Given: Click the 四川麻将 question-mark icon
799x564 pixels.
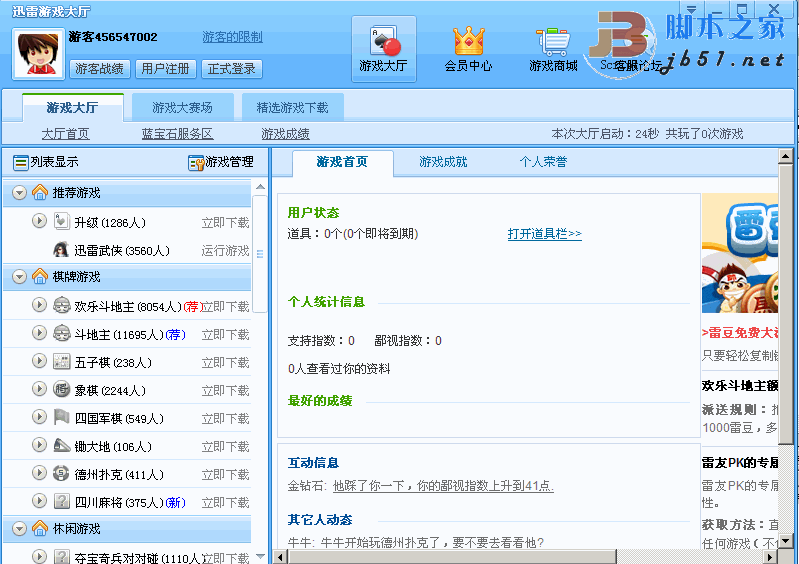Looking at the screenshot, I should click(x=61, y=501).
